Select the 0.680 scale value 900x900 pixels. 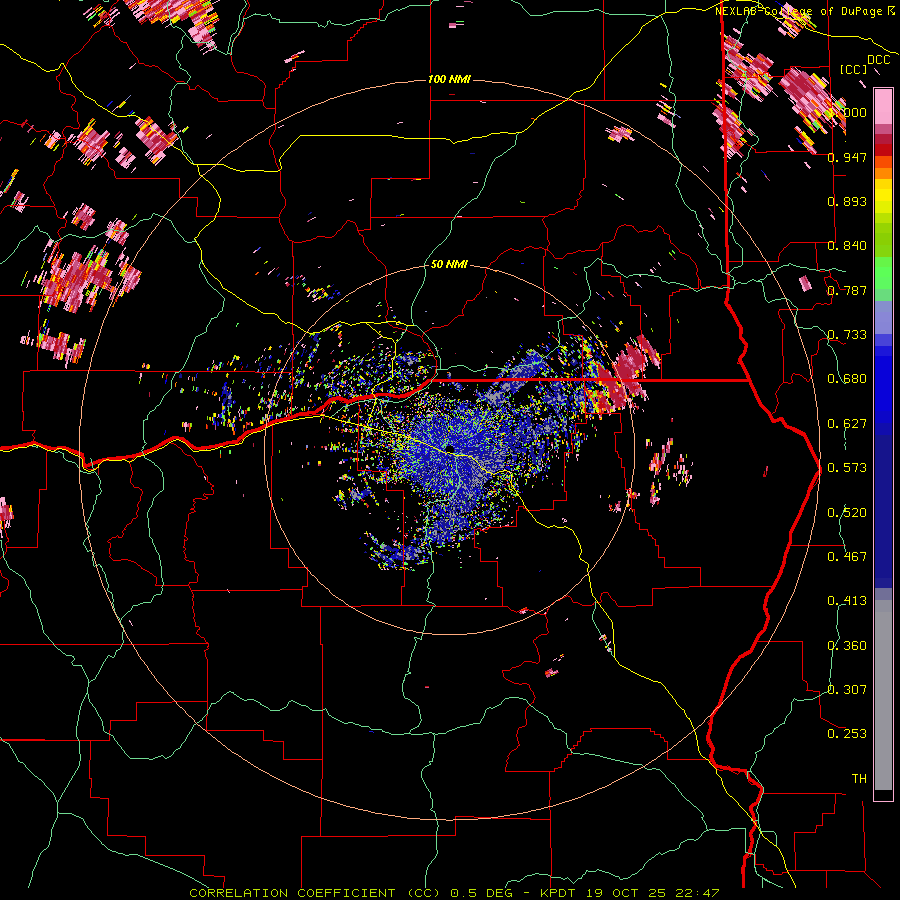click(x=847, y=379)
